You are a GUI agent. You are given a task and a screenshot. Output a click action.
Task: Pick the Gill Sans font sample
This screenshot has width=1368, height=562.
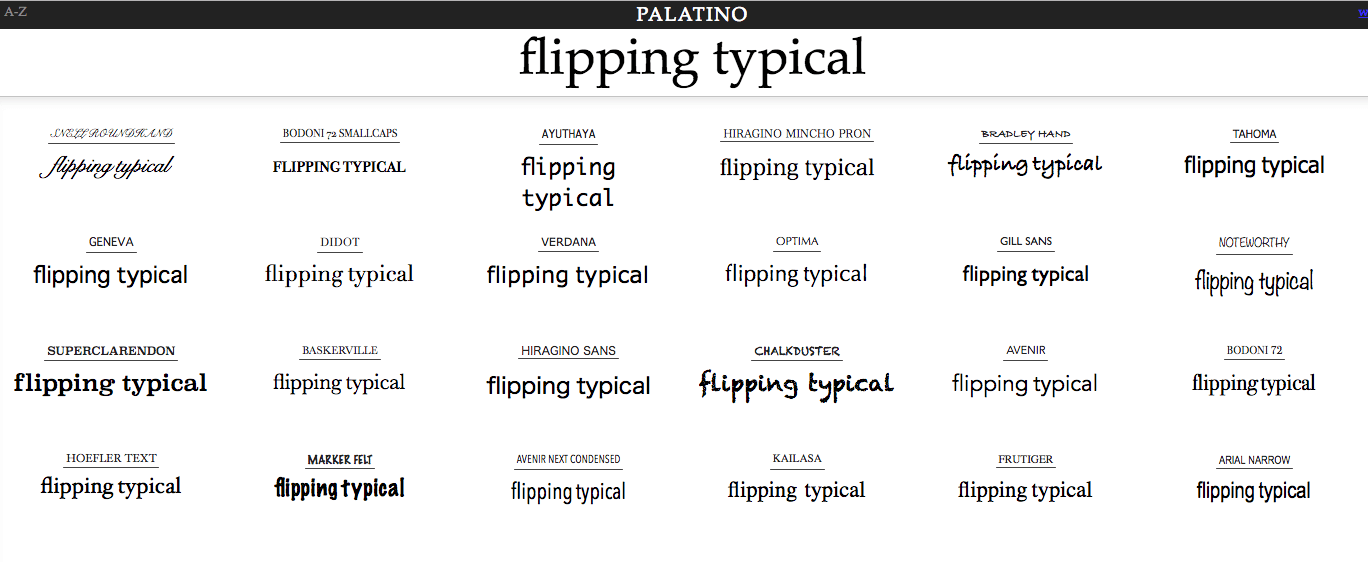click(x=1025, y=274)
